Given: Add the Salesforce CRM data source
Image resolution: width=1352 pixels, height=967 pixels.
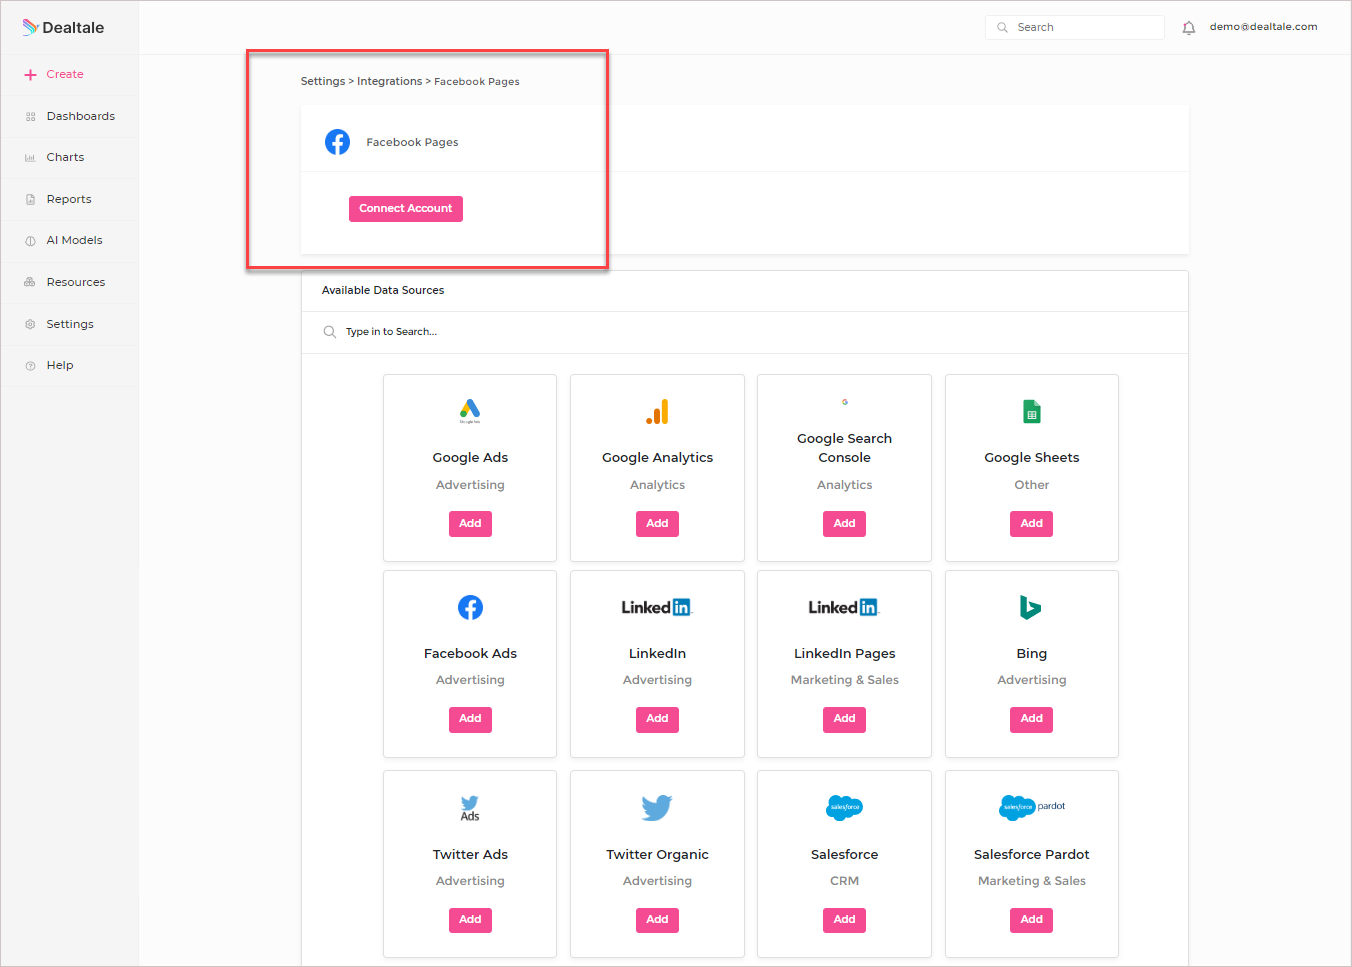Looking at the screenshot, I should [x=845, y=920].
